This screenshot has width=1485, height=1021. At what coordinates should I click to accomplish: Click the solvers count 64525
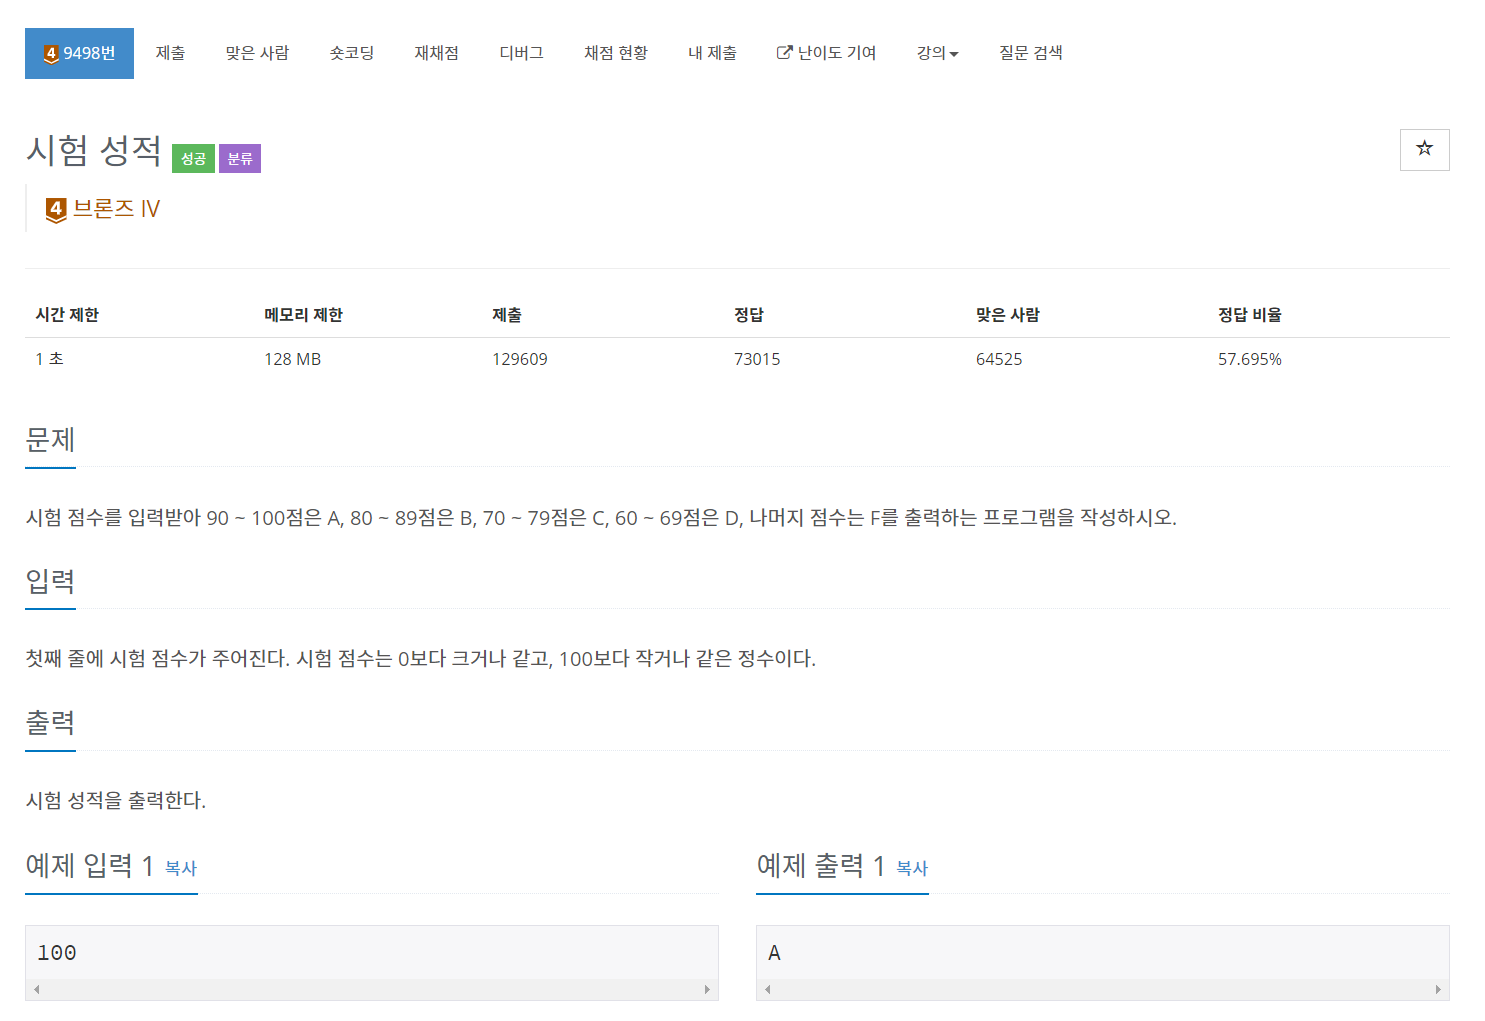[x=999, y=359]
